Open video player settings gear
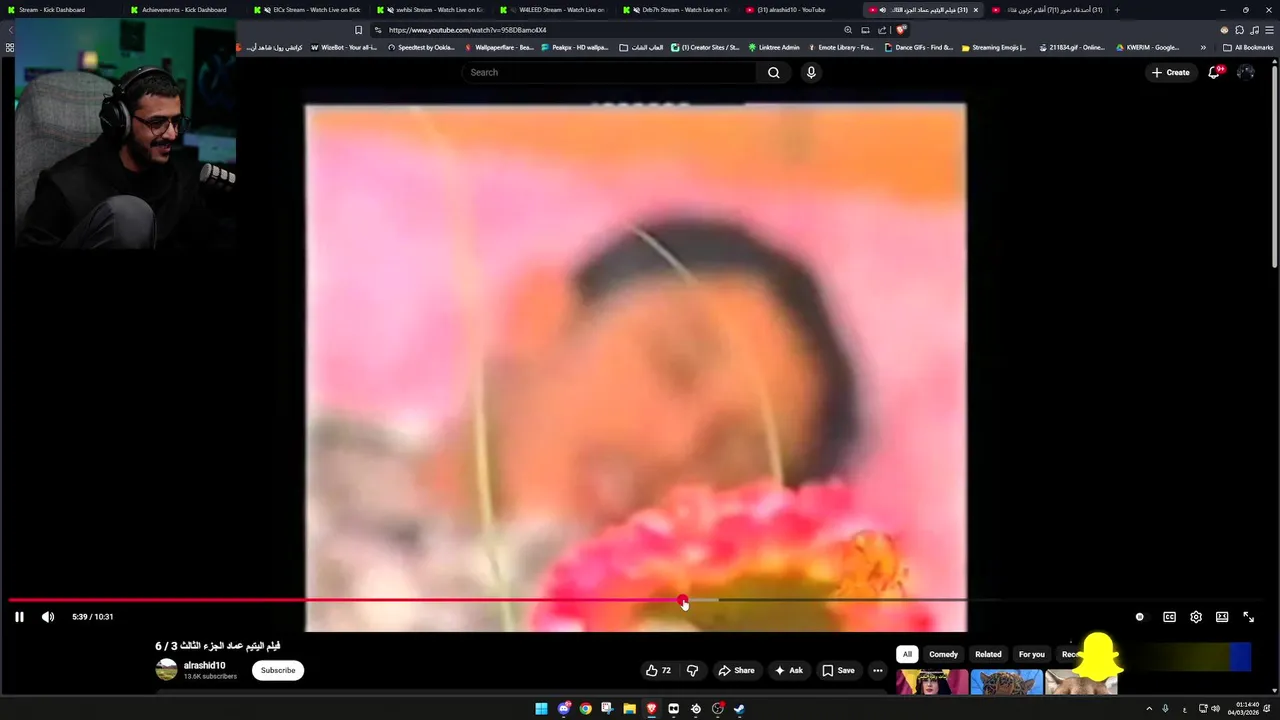 pos(1196,617)
